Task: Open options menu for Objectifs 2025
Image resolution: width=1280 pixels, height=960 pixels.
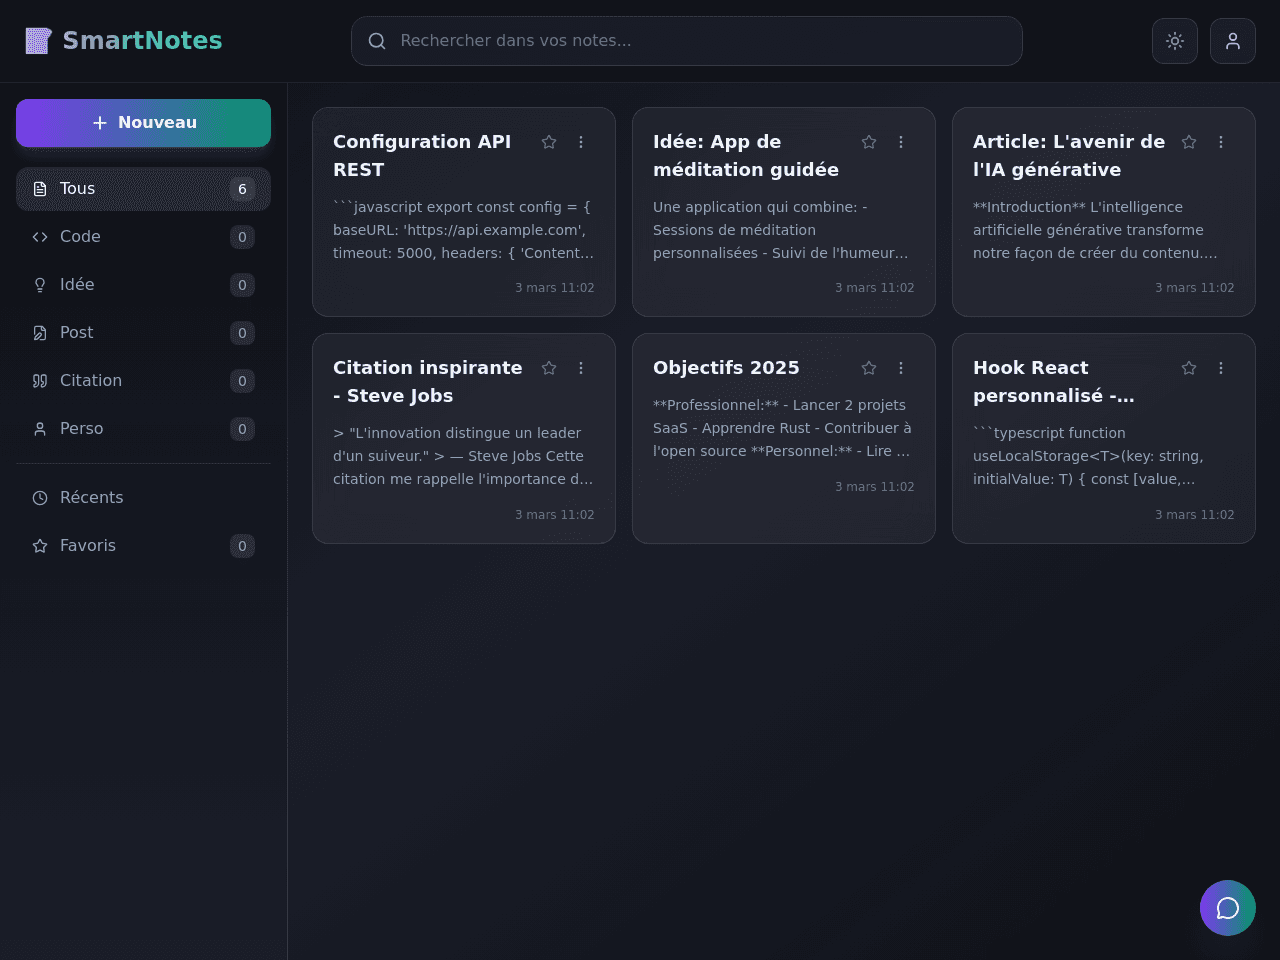Action: click(901, 368)
